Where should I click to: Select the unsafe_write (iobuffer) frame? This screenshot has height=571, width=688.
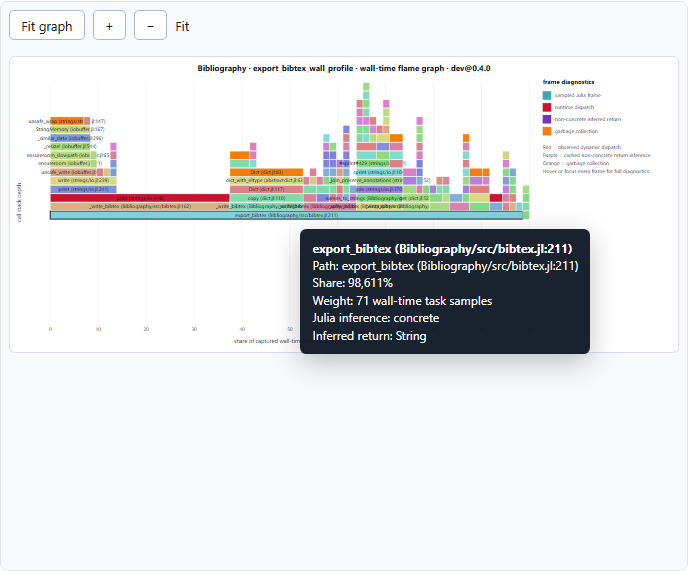coord(73,172)
